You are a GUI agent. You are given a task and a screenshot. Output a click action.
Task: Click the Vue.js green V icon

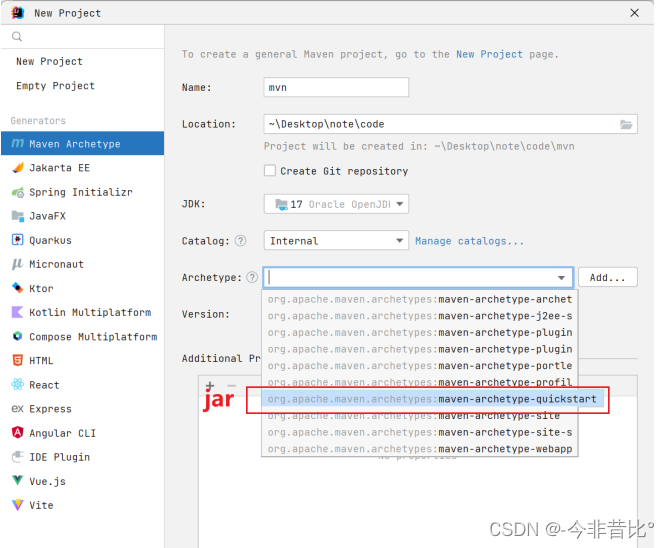pos(17,481)
